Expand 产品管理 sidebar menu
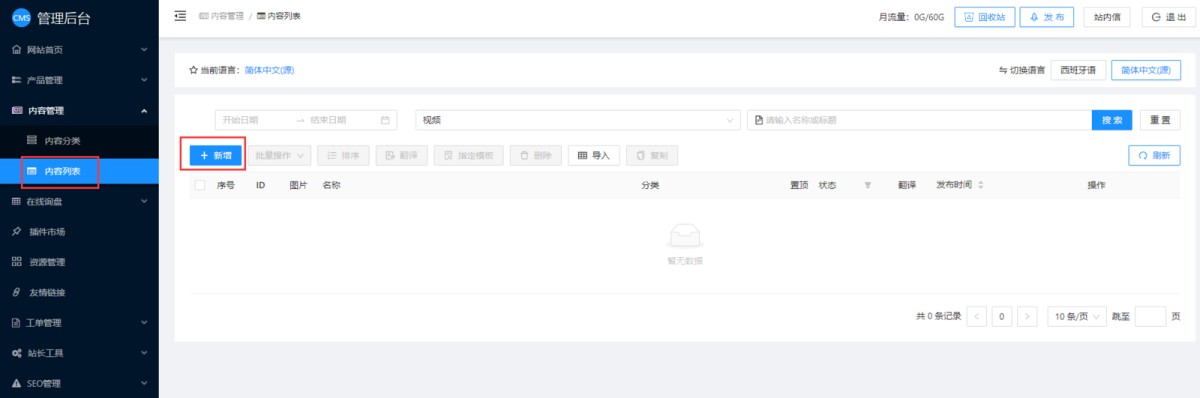 [x=79, y=80]
